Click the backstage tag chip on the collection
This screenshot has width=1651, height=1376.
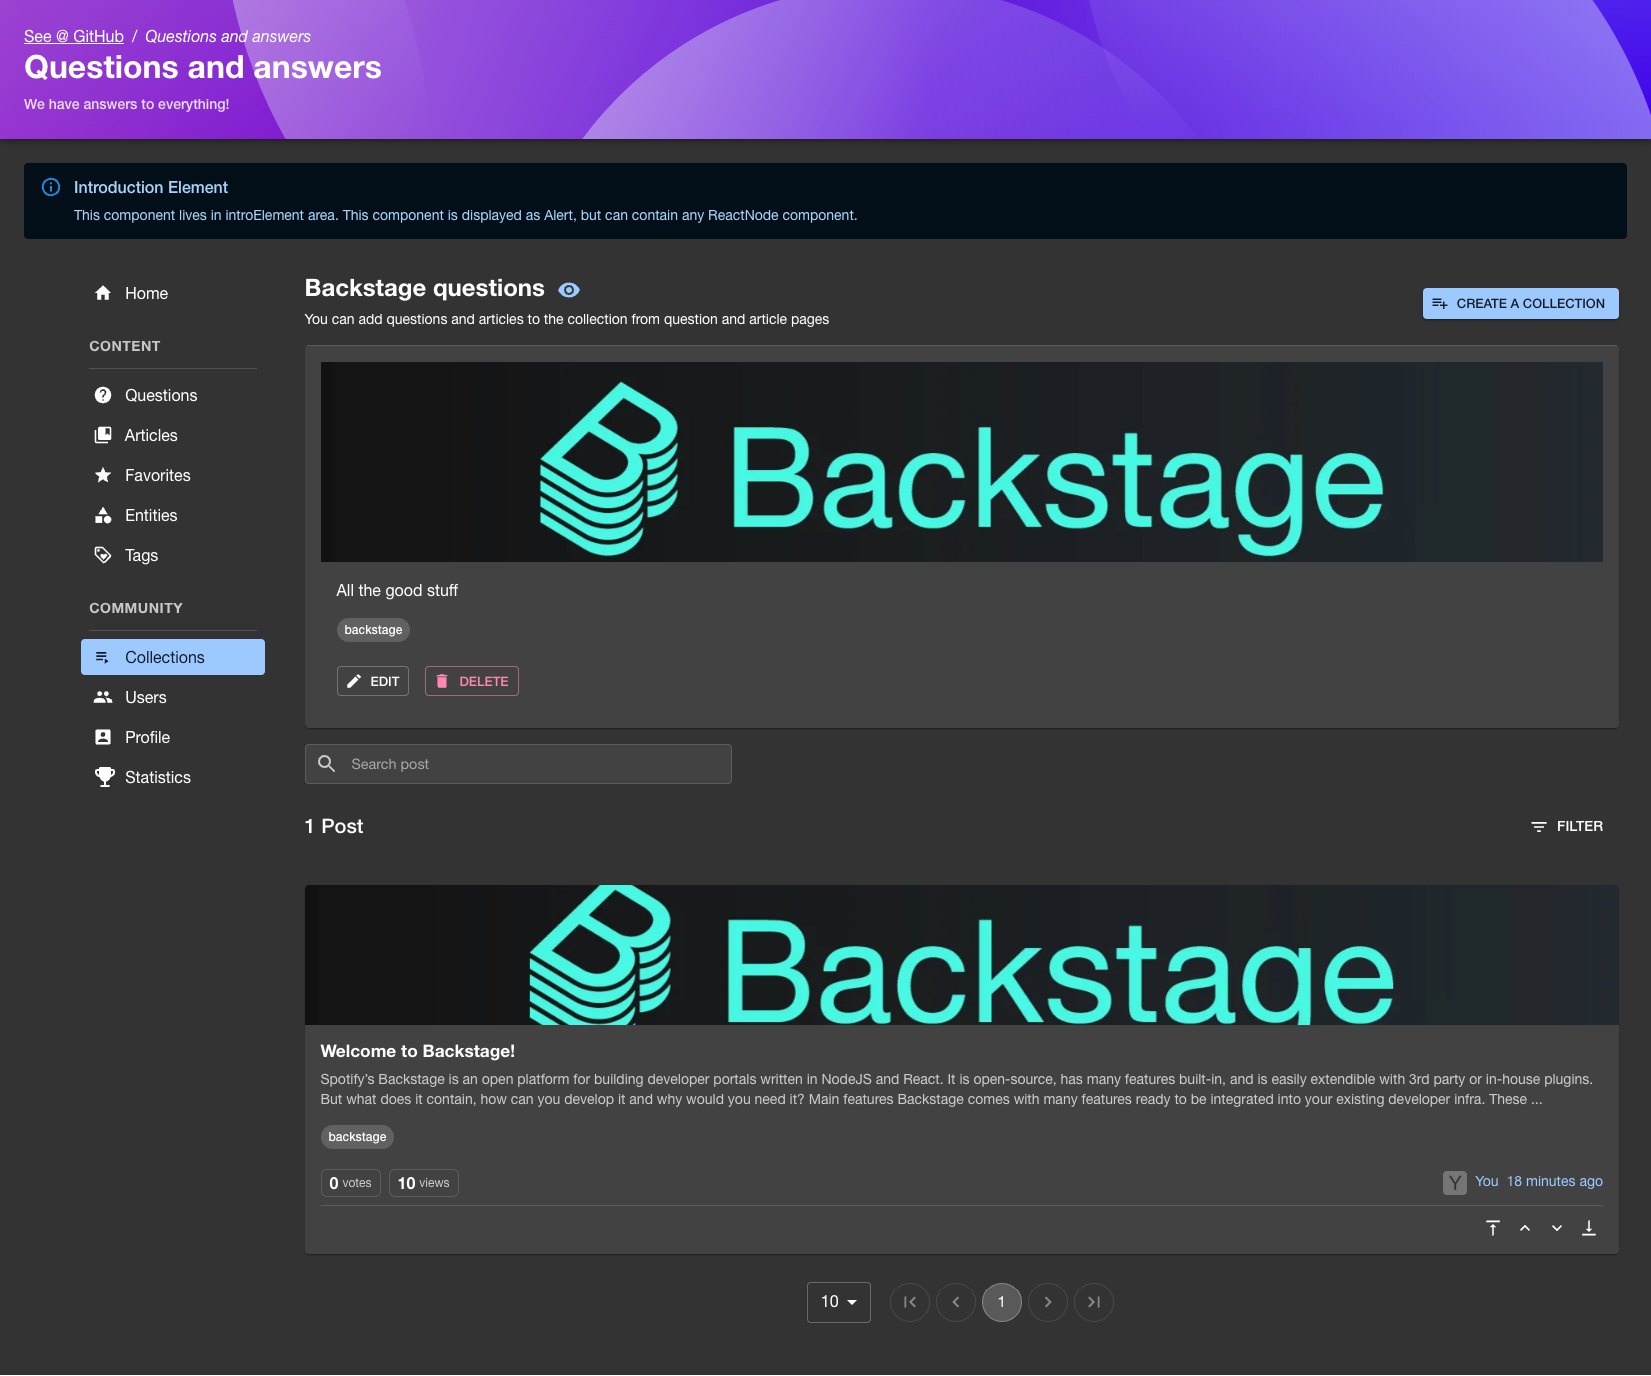[373, 630]
